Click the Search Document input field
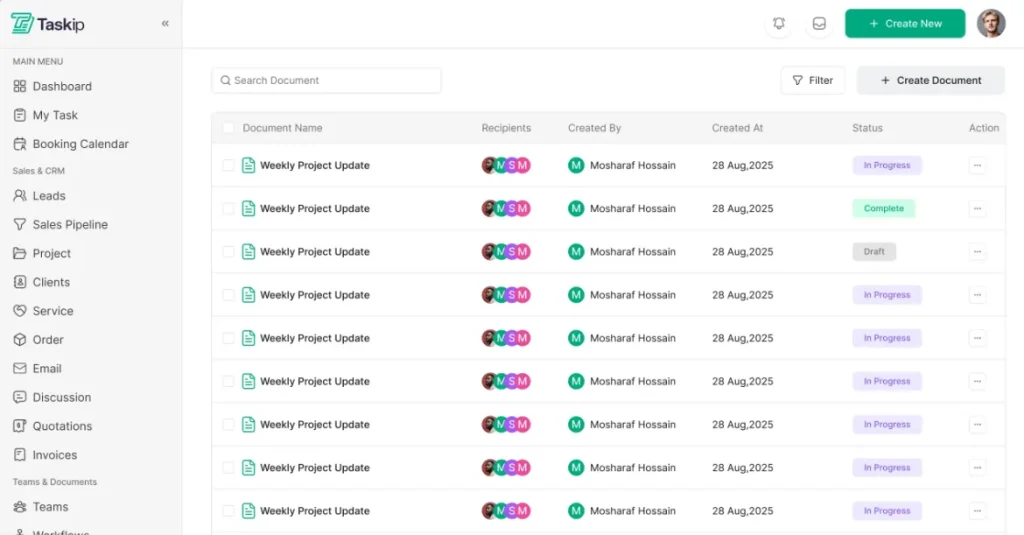 click(x=326, y=81)
